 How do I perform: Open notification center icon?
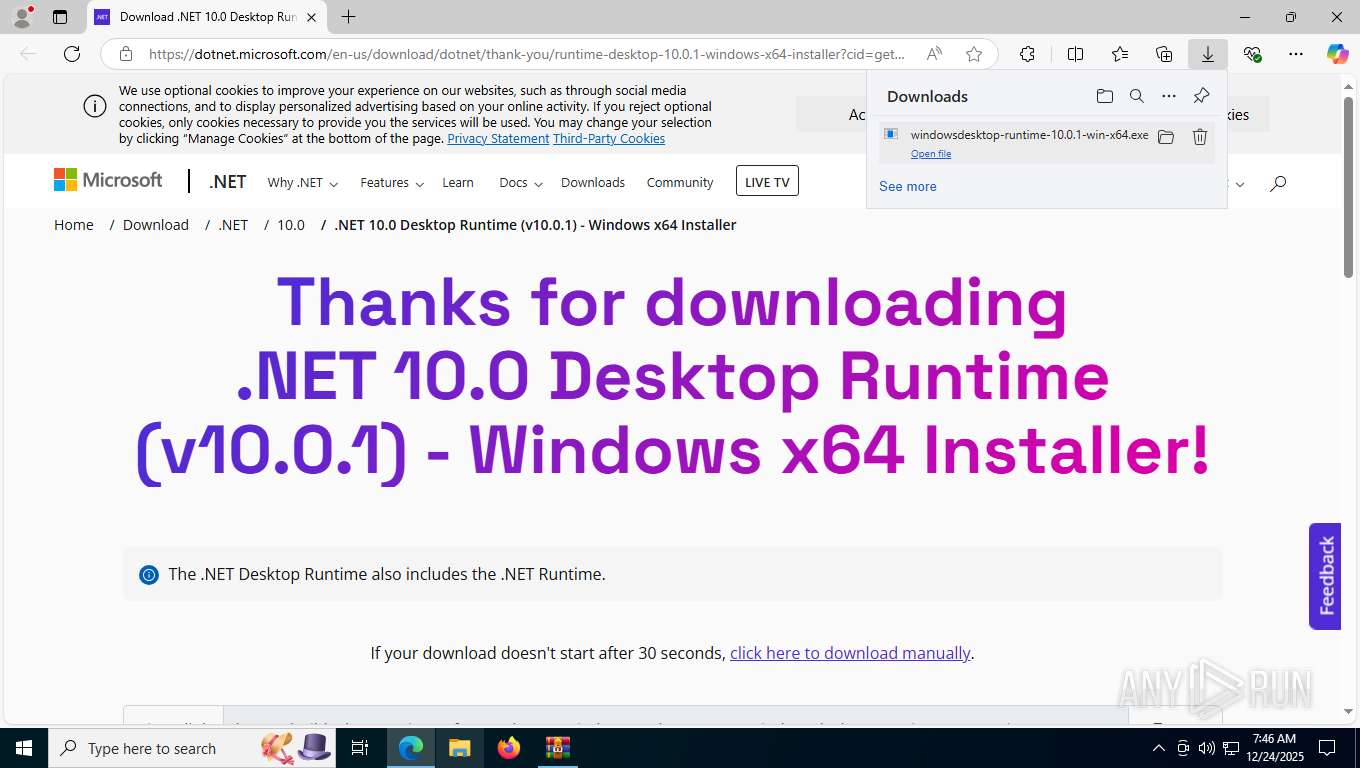[x=1327, y=748]
